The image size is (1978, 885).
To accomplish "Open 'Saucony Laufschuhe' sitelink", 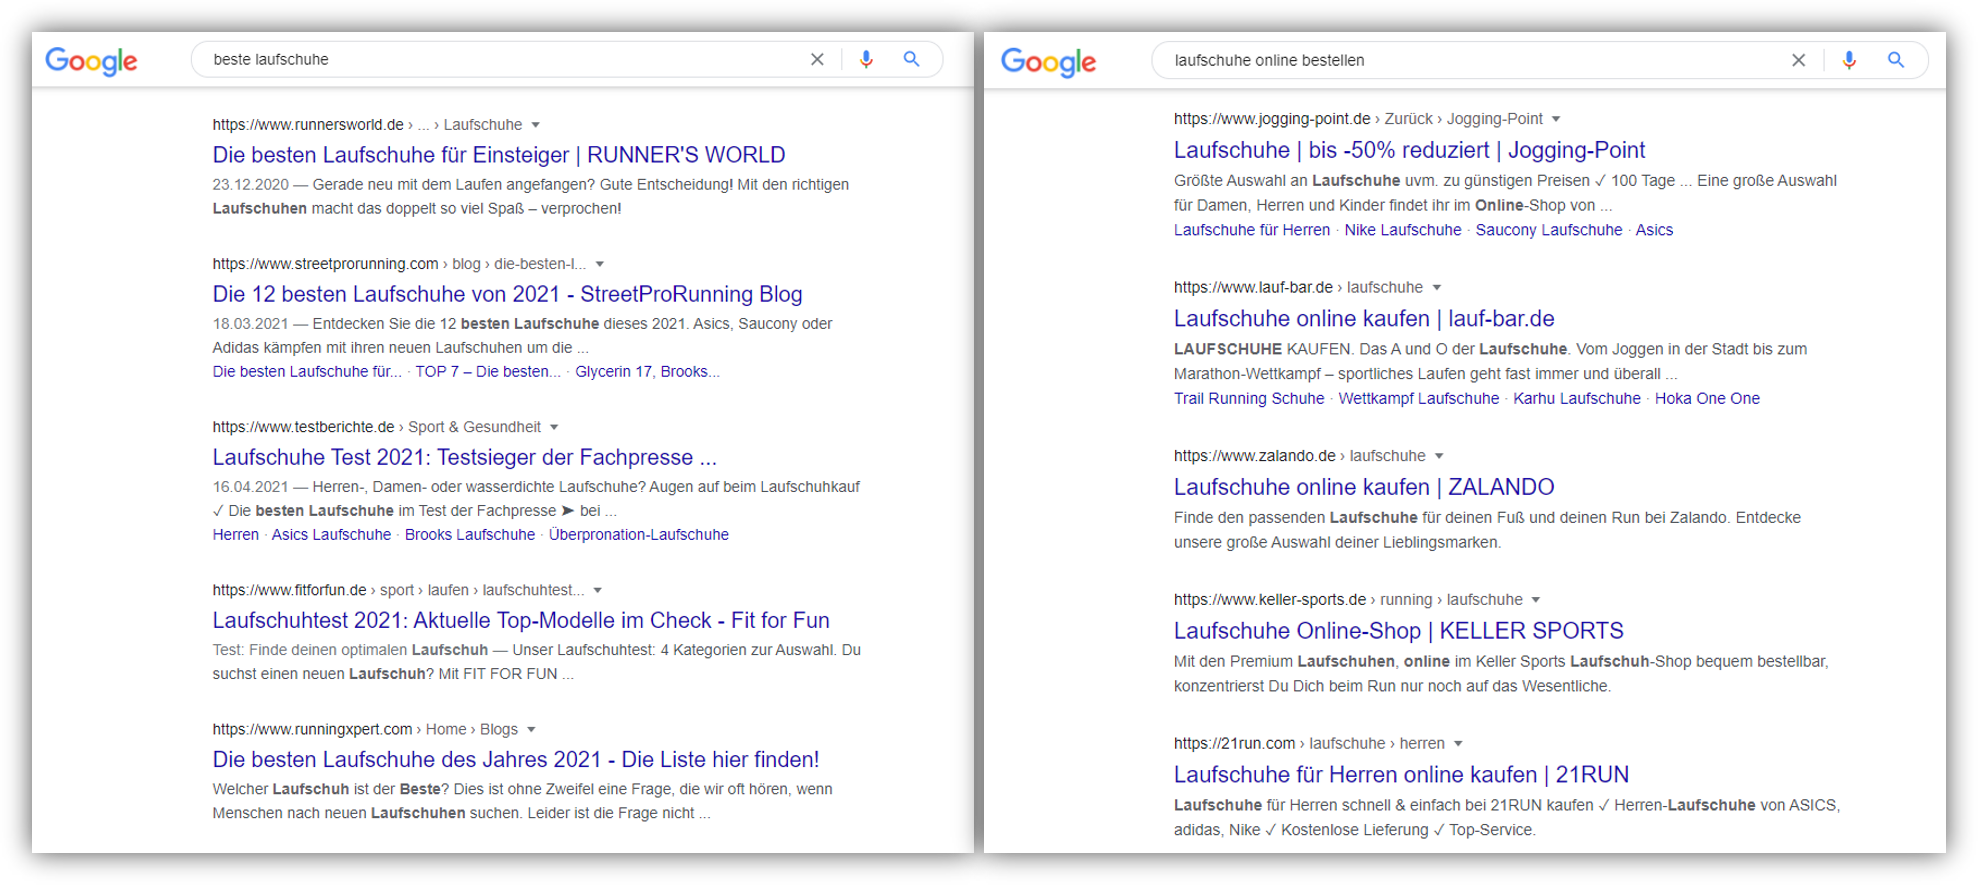I will click(1549, 230).
